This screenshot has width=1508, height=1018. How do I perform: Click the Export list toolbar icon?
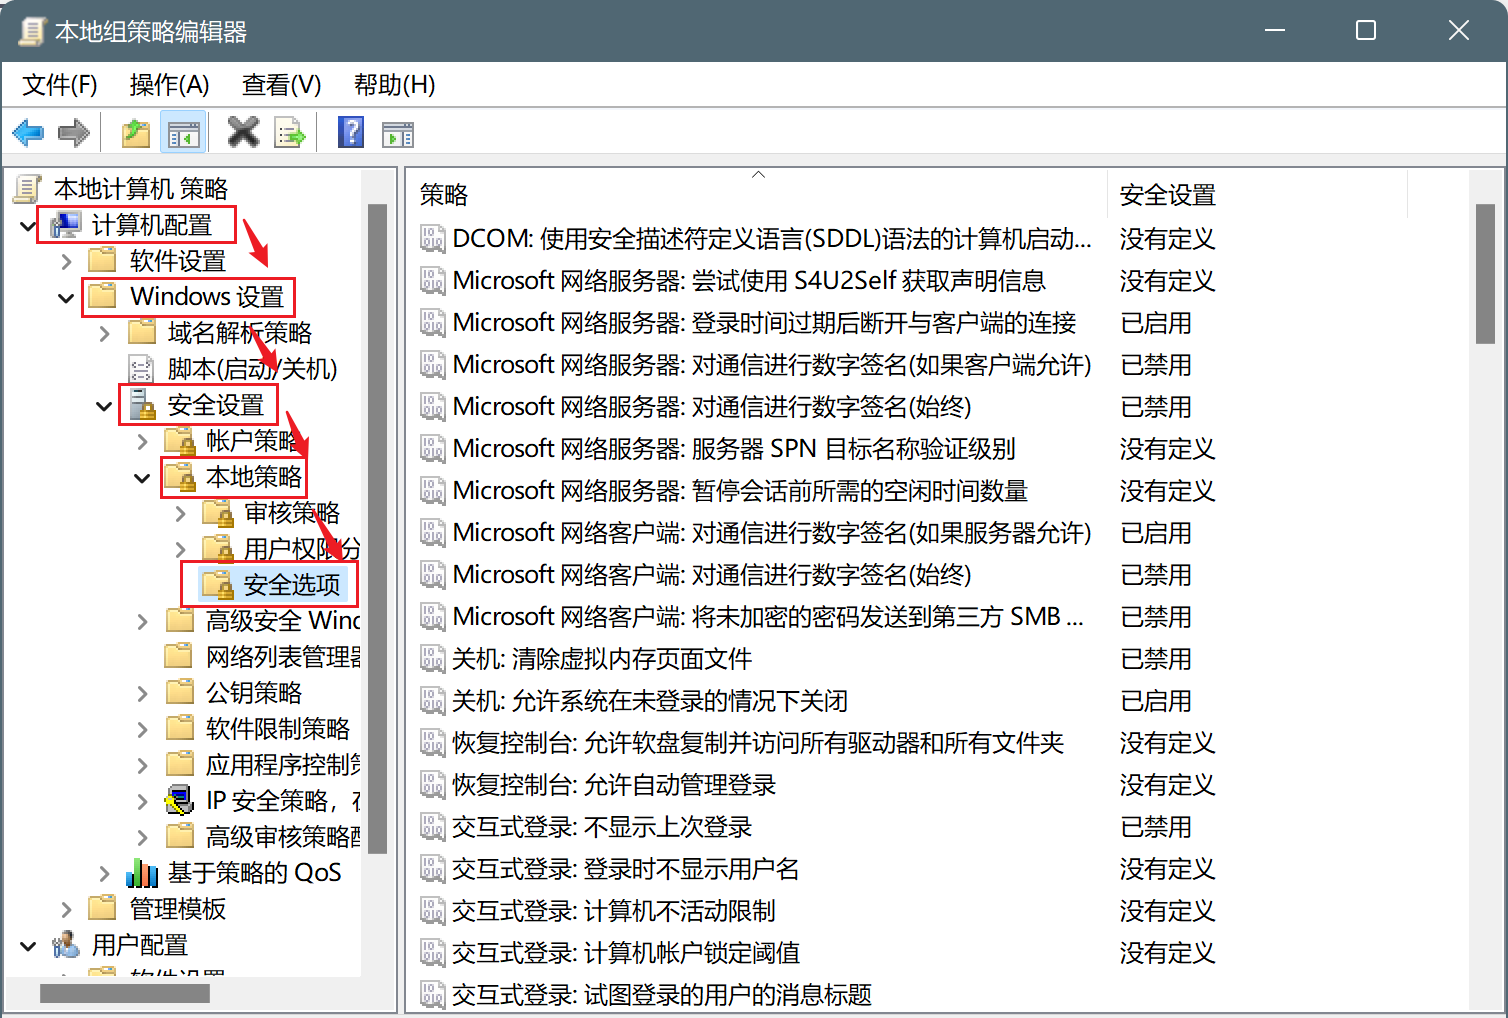(x=290, y=132)
